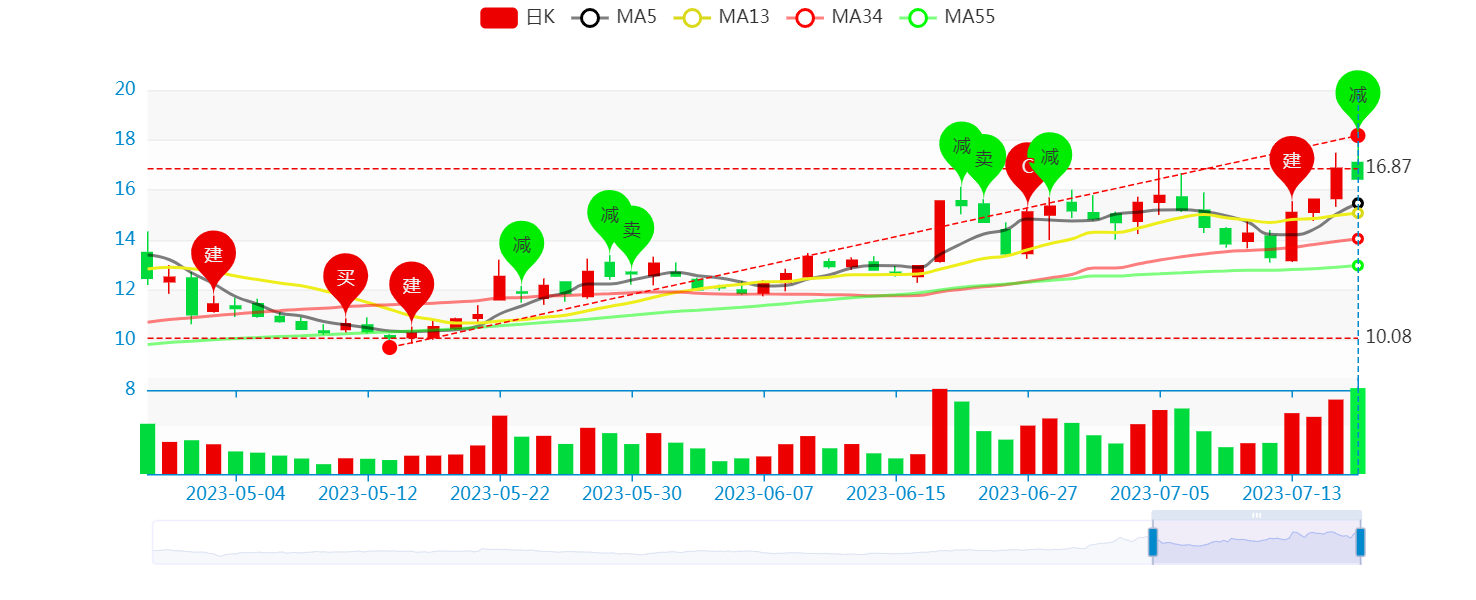Click the y-axis label 8
This screenshot has height=600, width=1476.
pyautogui.click(x=130, y=388)
